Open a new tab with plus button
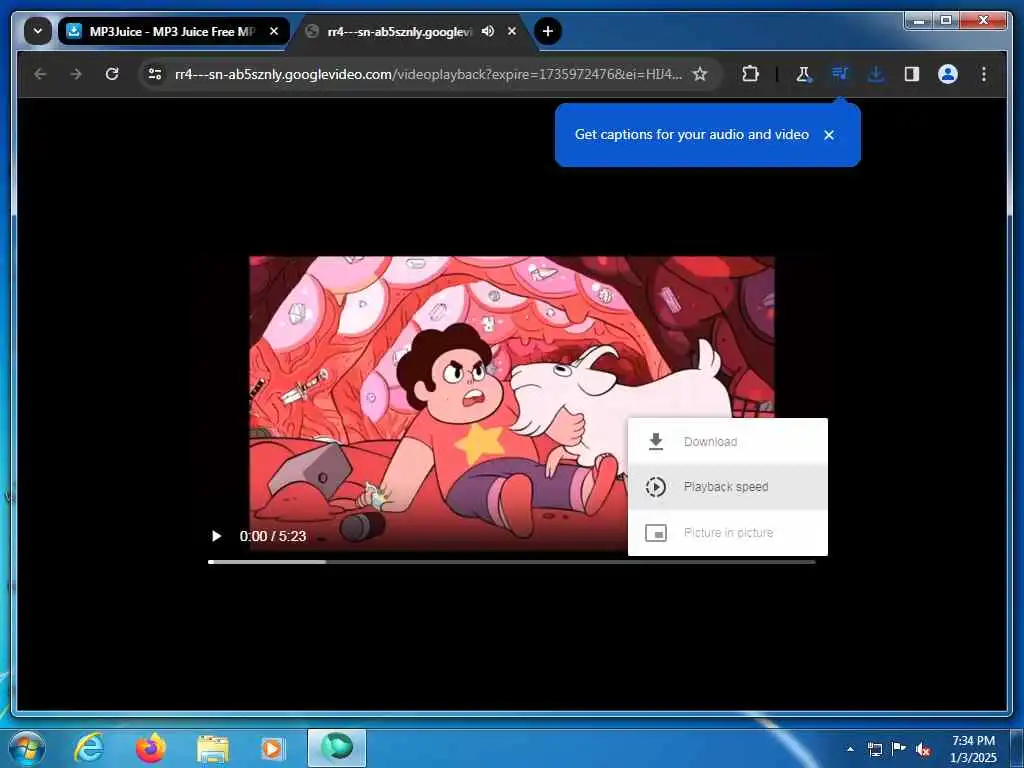1024x768 pixels. (x=548, y=31)
